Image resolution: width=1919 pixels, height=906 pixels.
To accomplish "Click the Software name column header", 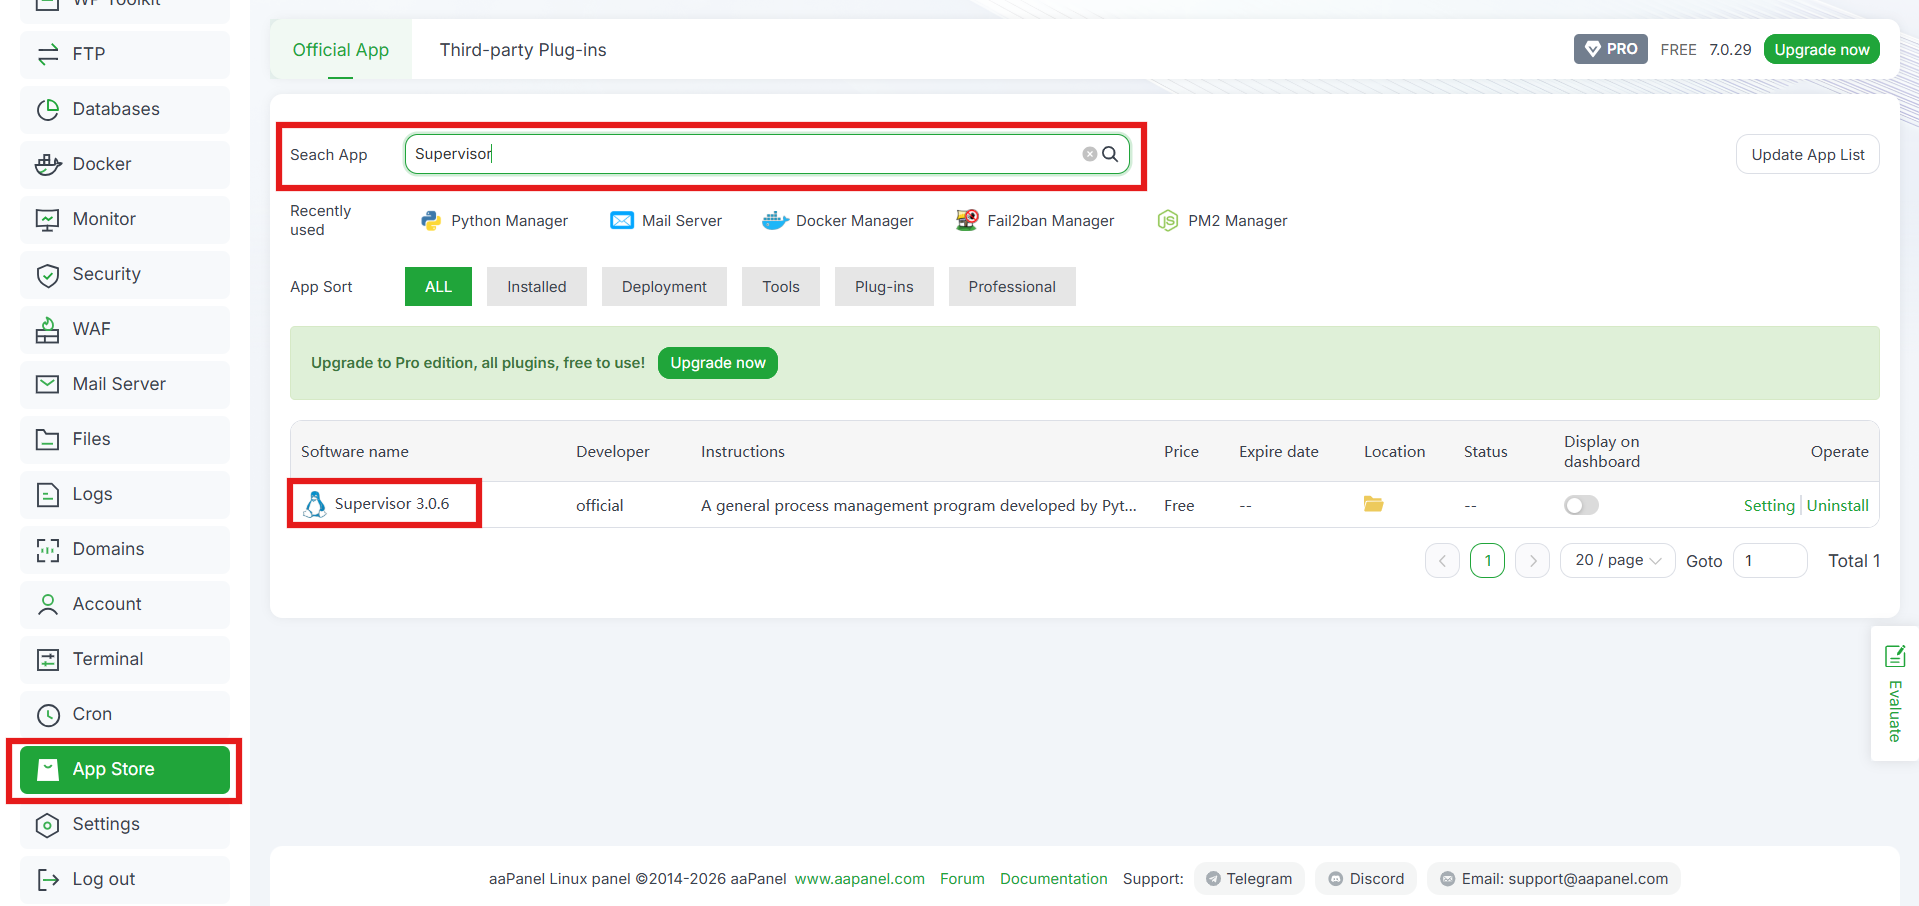I will pos(355,452).
